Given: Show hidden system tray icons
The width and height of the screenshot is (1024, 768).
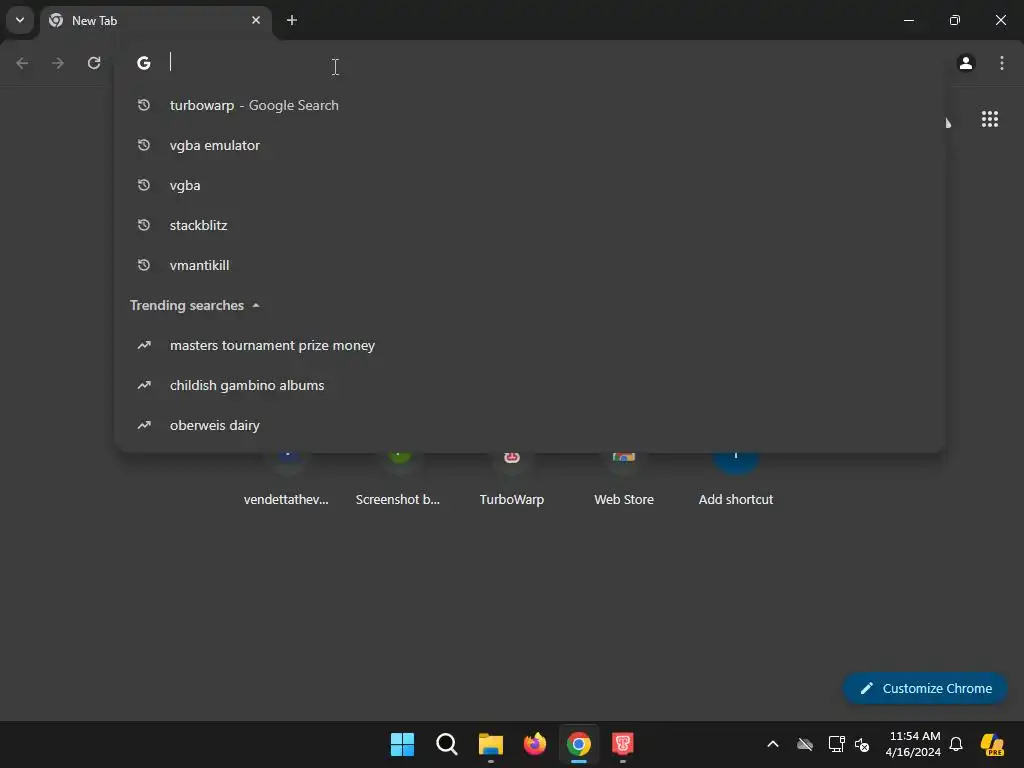Looking at the screenshot, I should point(773,744).
